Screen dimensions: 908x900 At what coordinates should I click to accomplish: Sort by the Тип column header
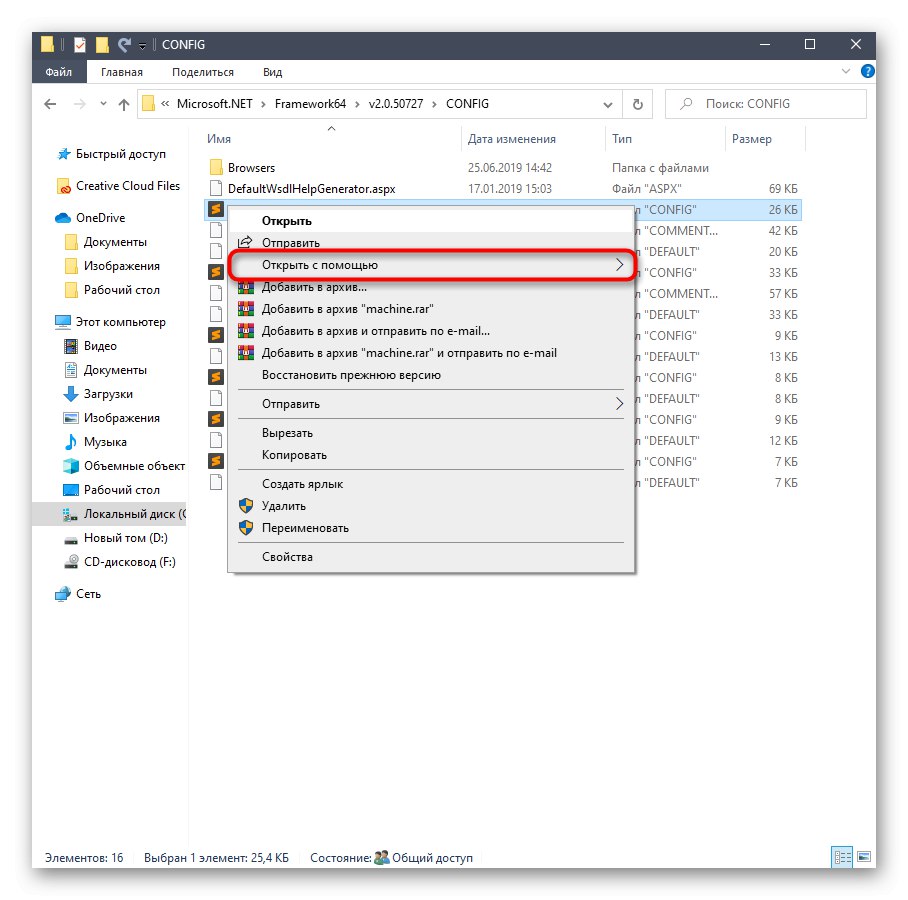coord(621,139)
